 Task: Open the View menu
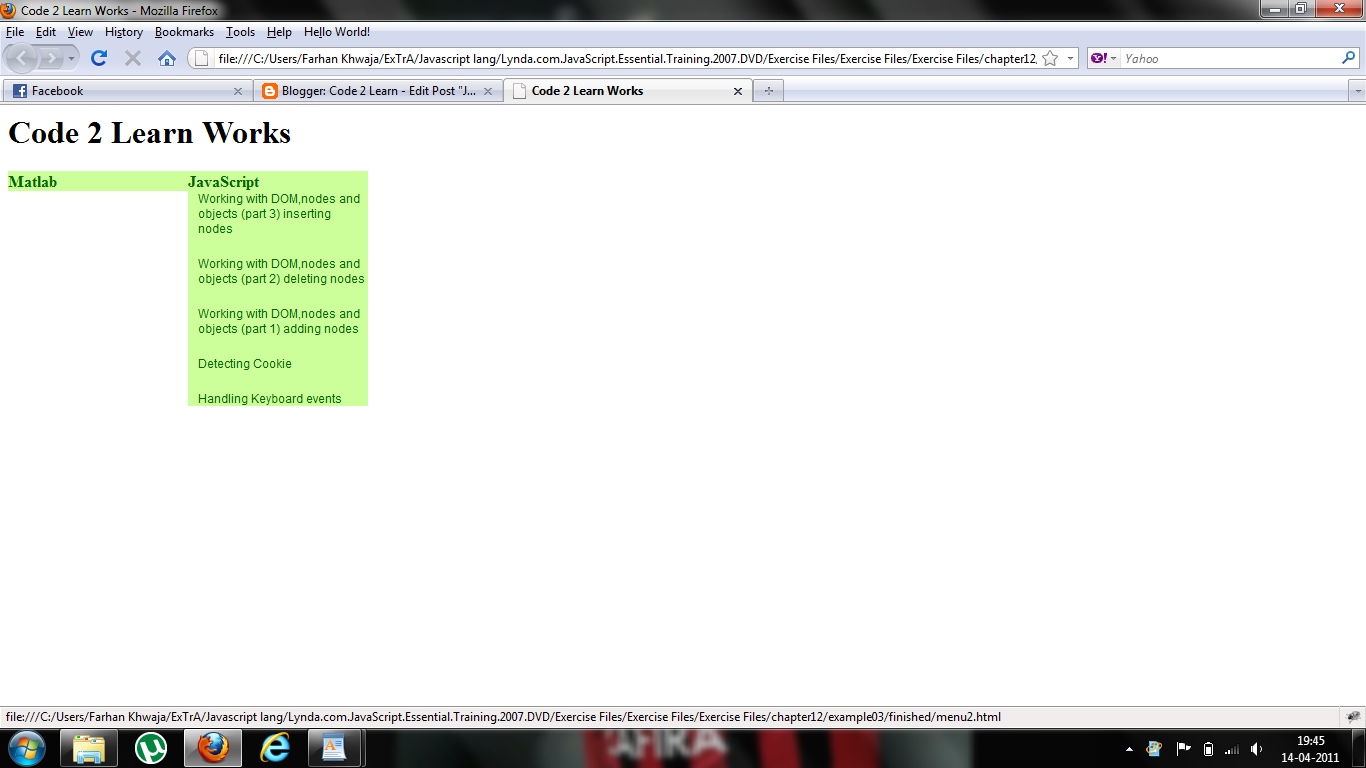click(x=80, y=32)
